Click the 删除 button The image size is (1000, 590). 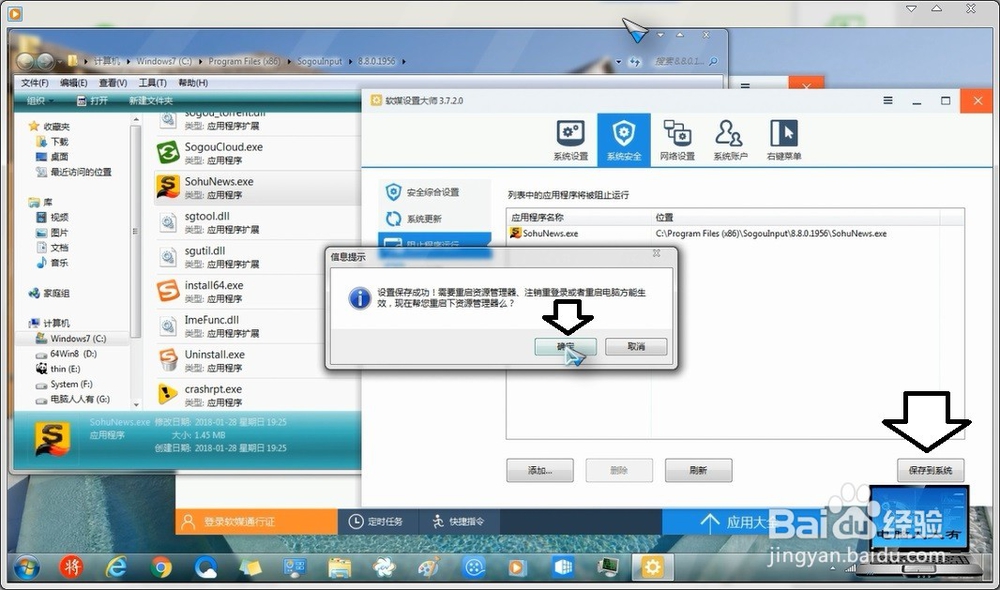click(619, 471)
